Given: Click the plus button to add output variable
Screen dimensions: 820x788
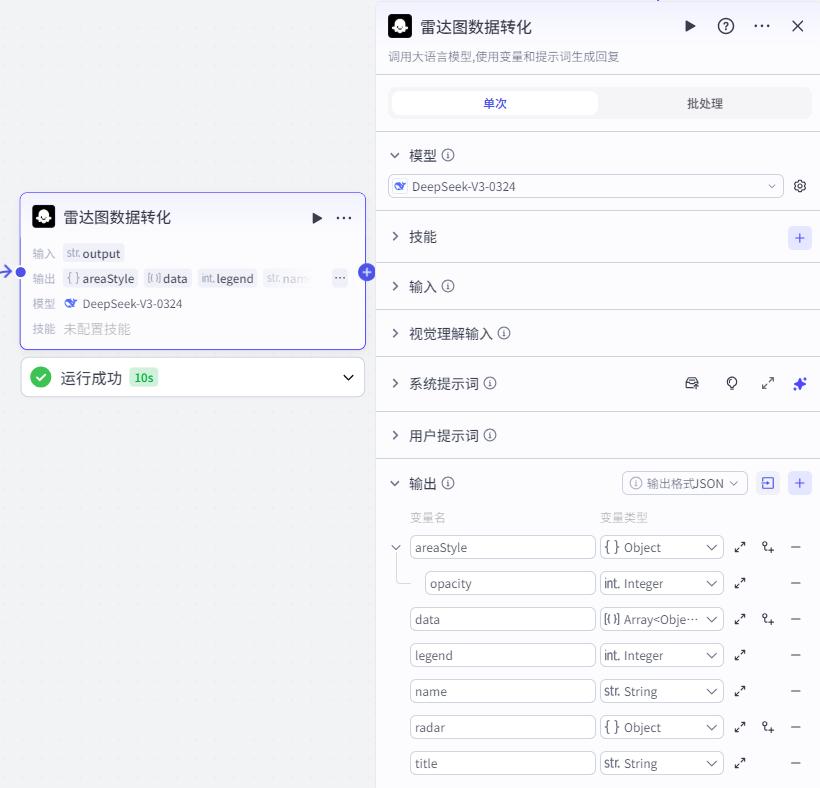Looking at the screenshot, I should click(799, 483).
